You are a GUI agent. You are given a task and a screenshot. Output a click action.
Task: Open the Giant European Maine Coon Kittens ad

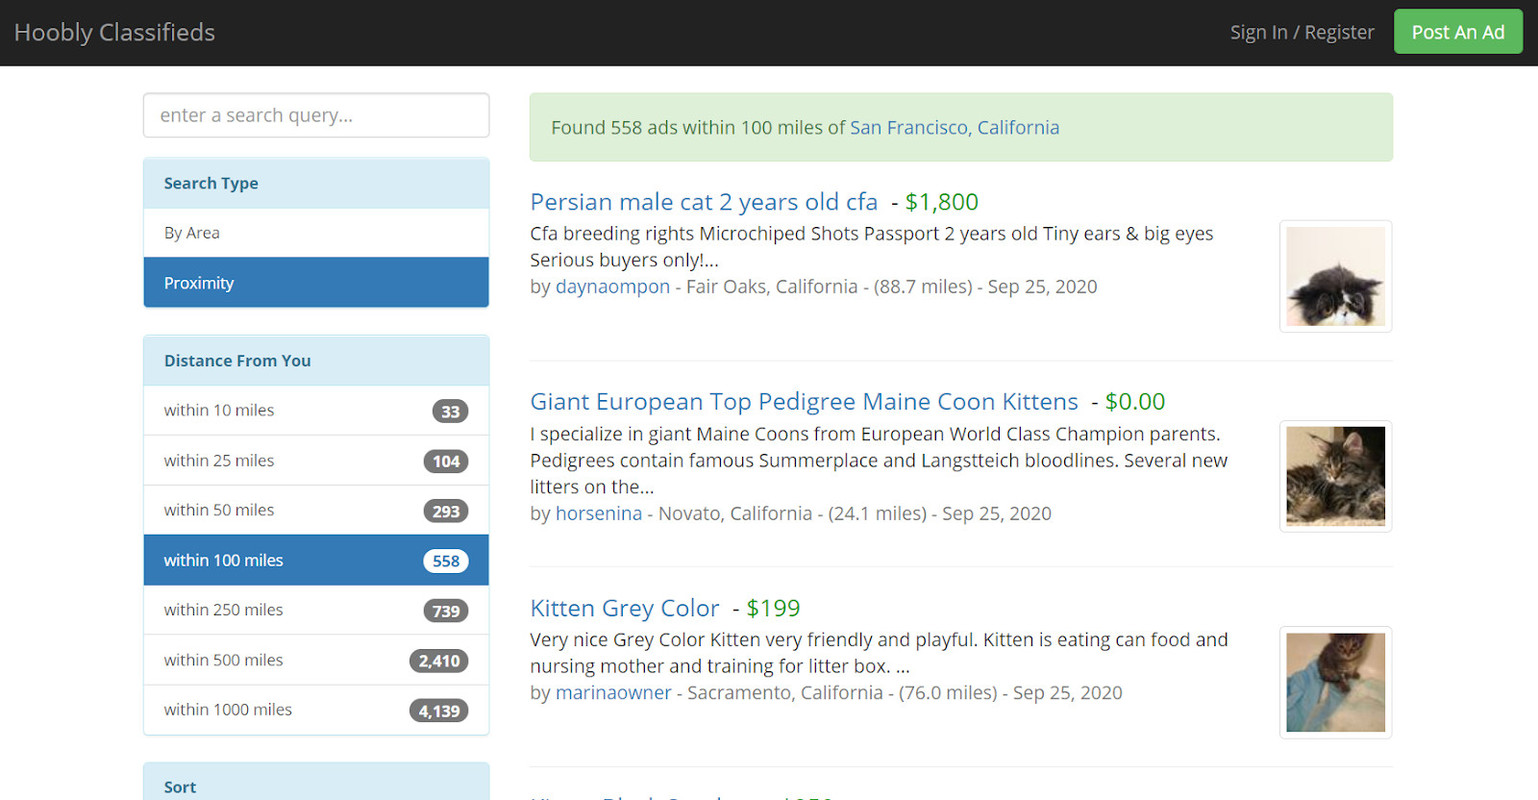click(804, 401)
